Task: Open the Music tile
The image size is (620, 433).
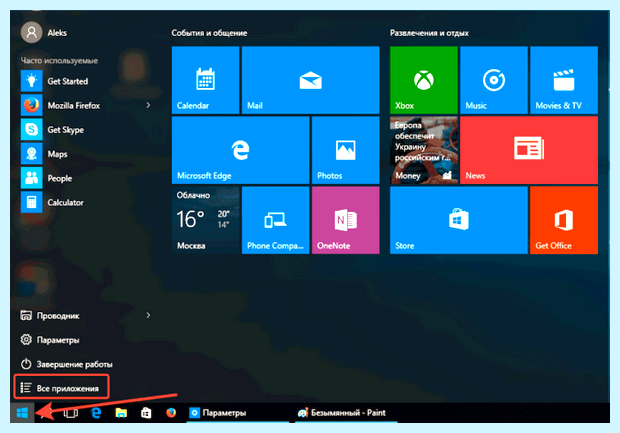Action: coord(494,80)
